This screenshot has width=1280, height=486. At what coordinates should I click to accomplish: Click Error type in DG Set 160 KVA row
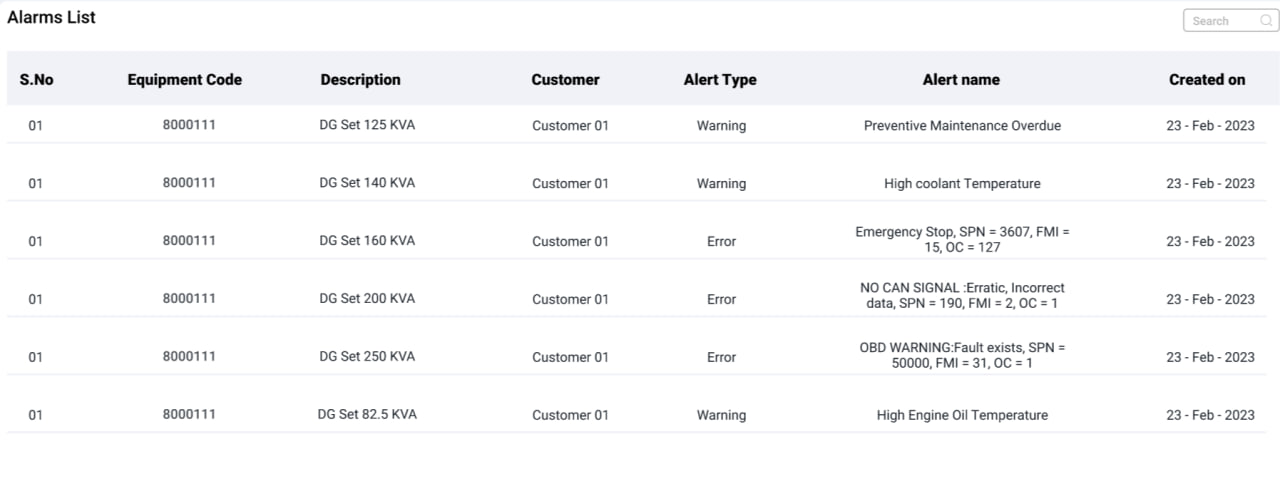721,241
